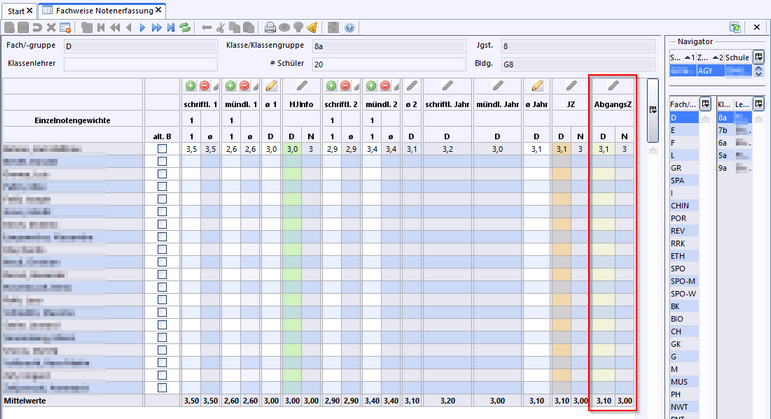The image size is (771, 419).
Task: Click the green refresh arrows icon
Action: (185, 28)
